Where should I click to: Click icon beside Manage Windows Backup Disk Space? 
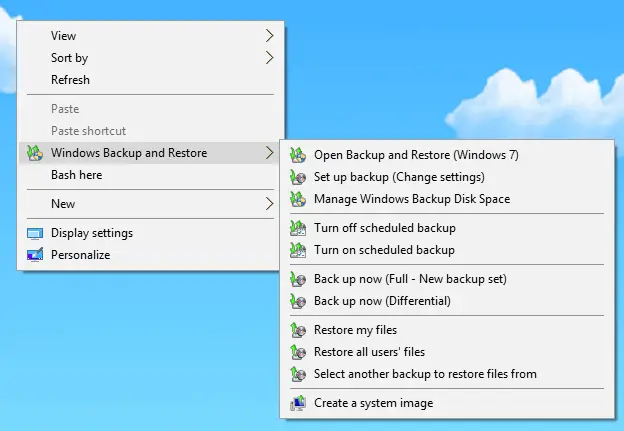298,199
